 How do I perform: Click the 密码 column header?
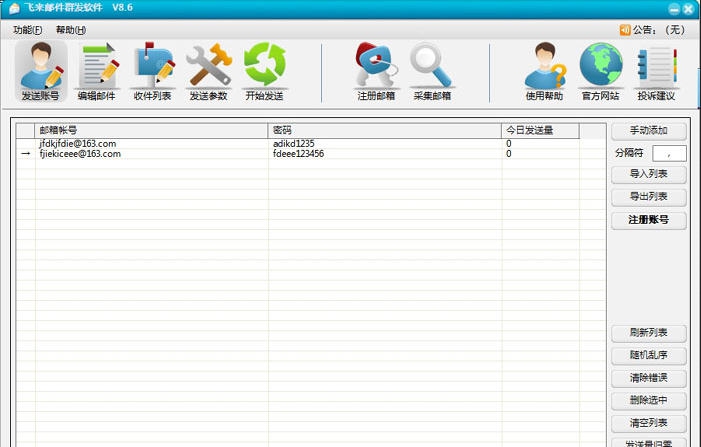coord(384,131)
